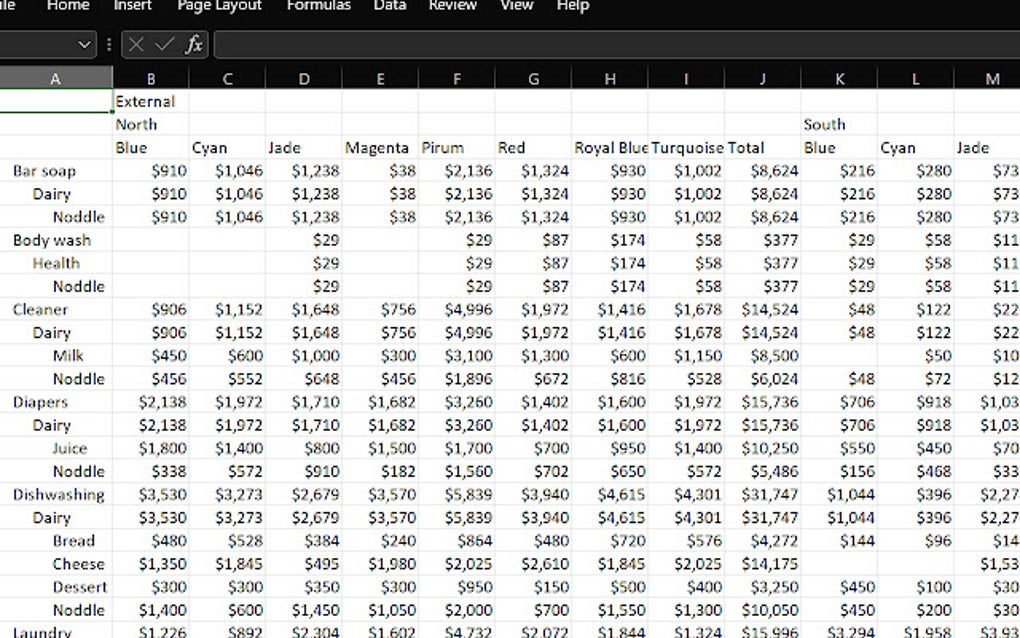The width and height of the screenshot is (1020, 638).
Task: Select column header B
Action: pyautogui.click(x=151, y=78)
